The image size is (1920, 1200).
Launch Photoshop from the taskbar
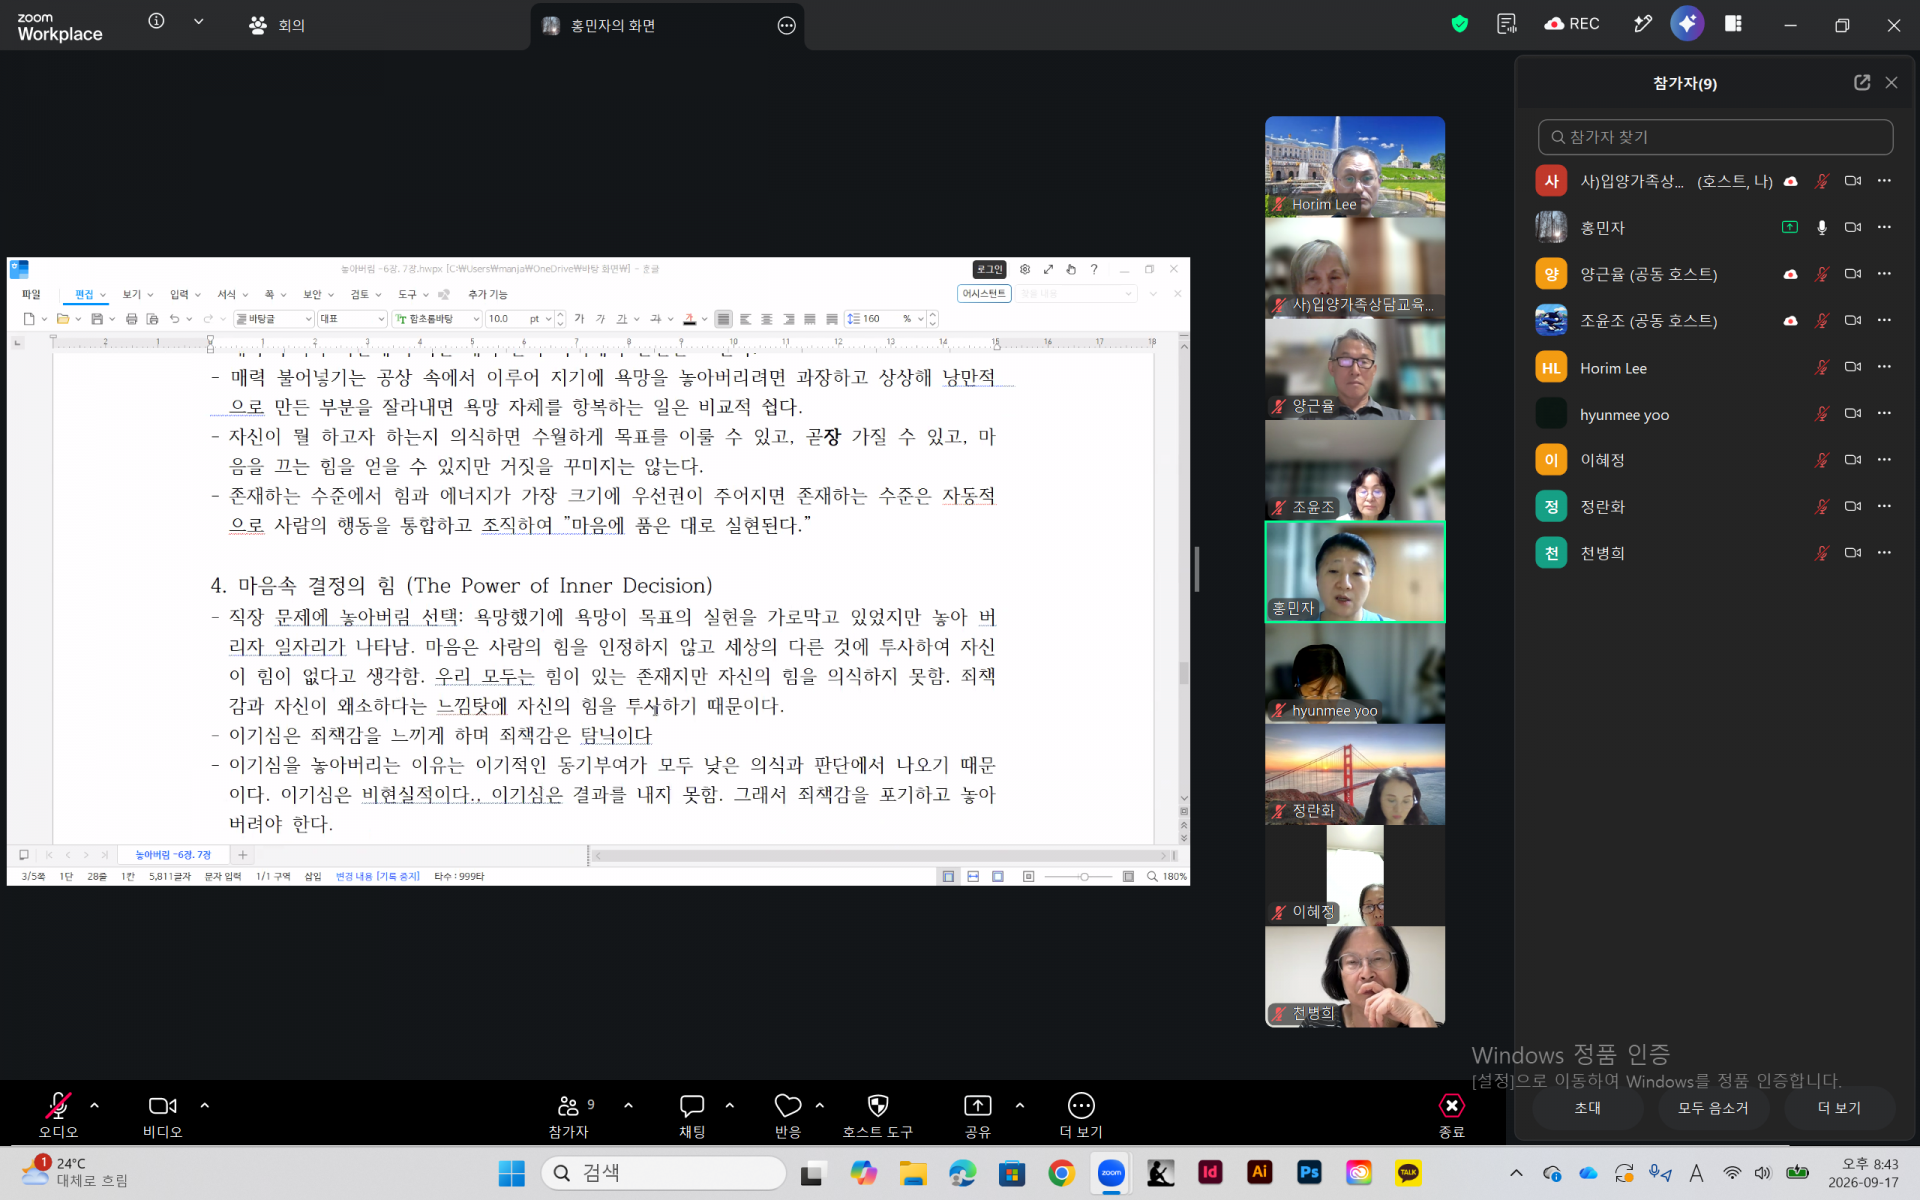[x=1309, y=1173]
